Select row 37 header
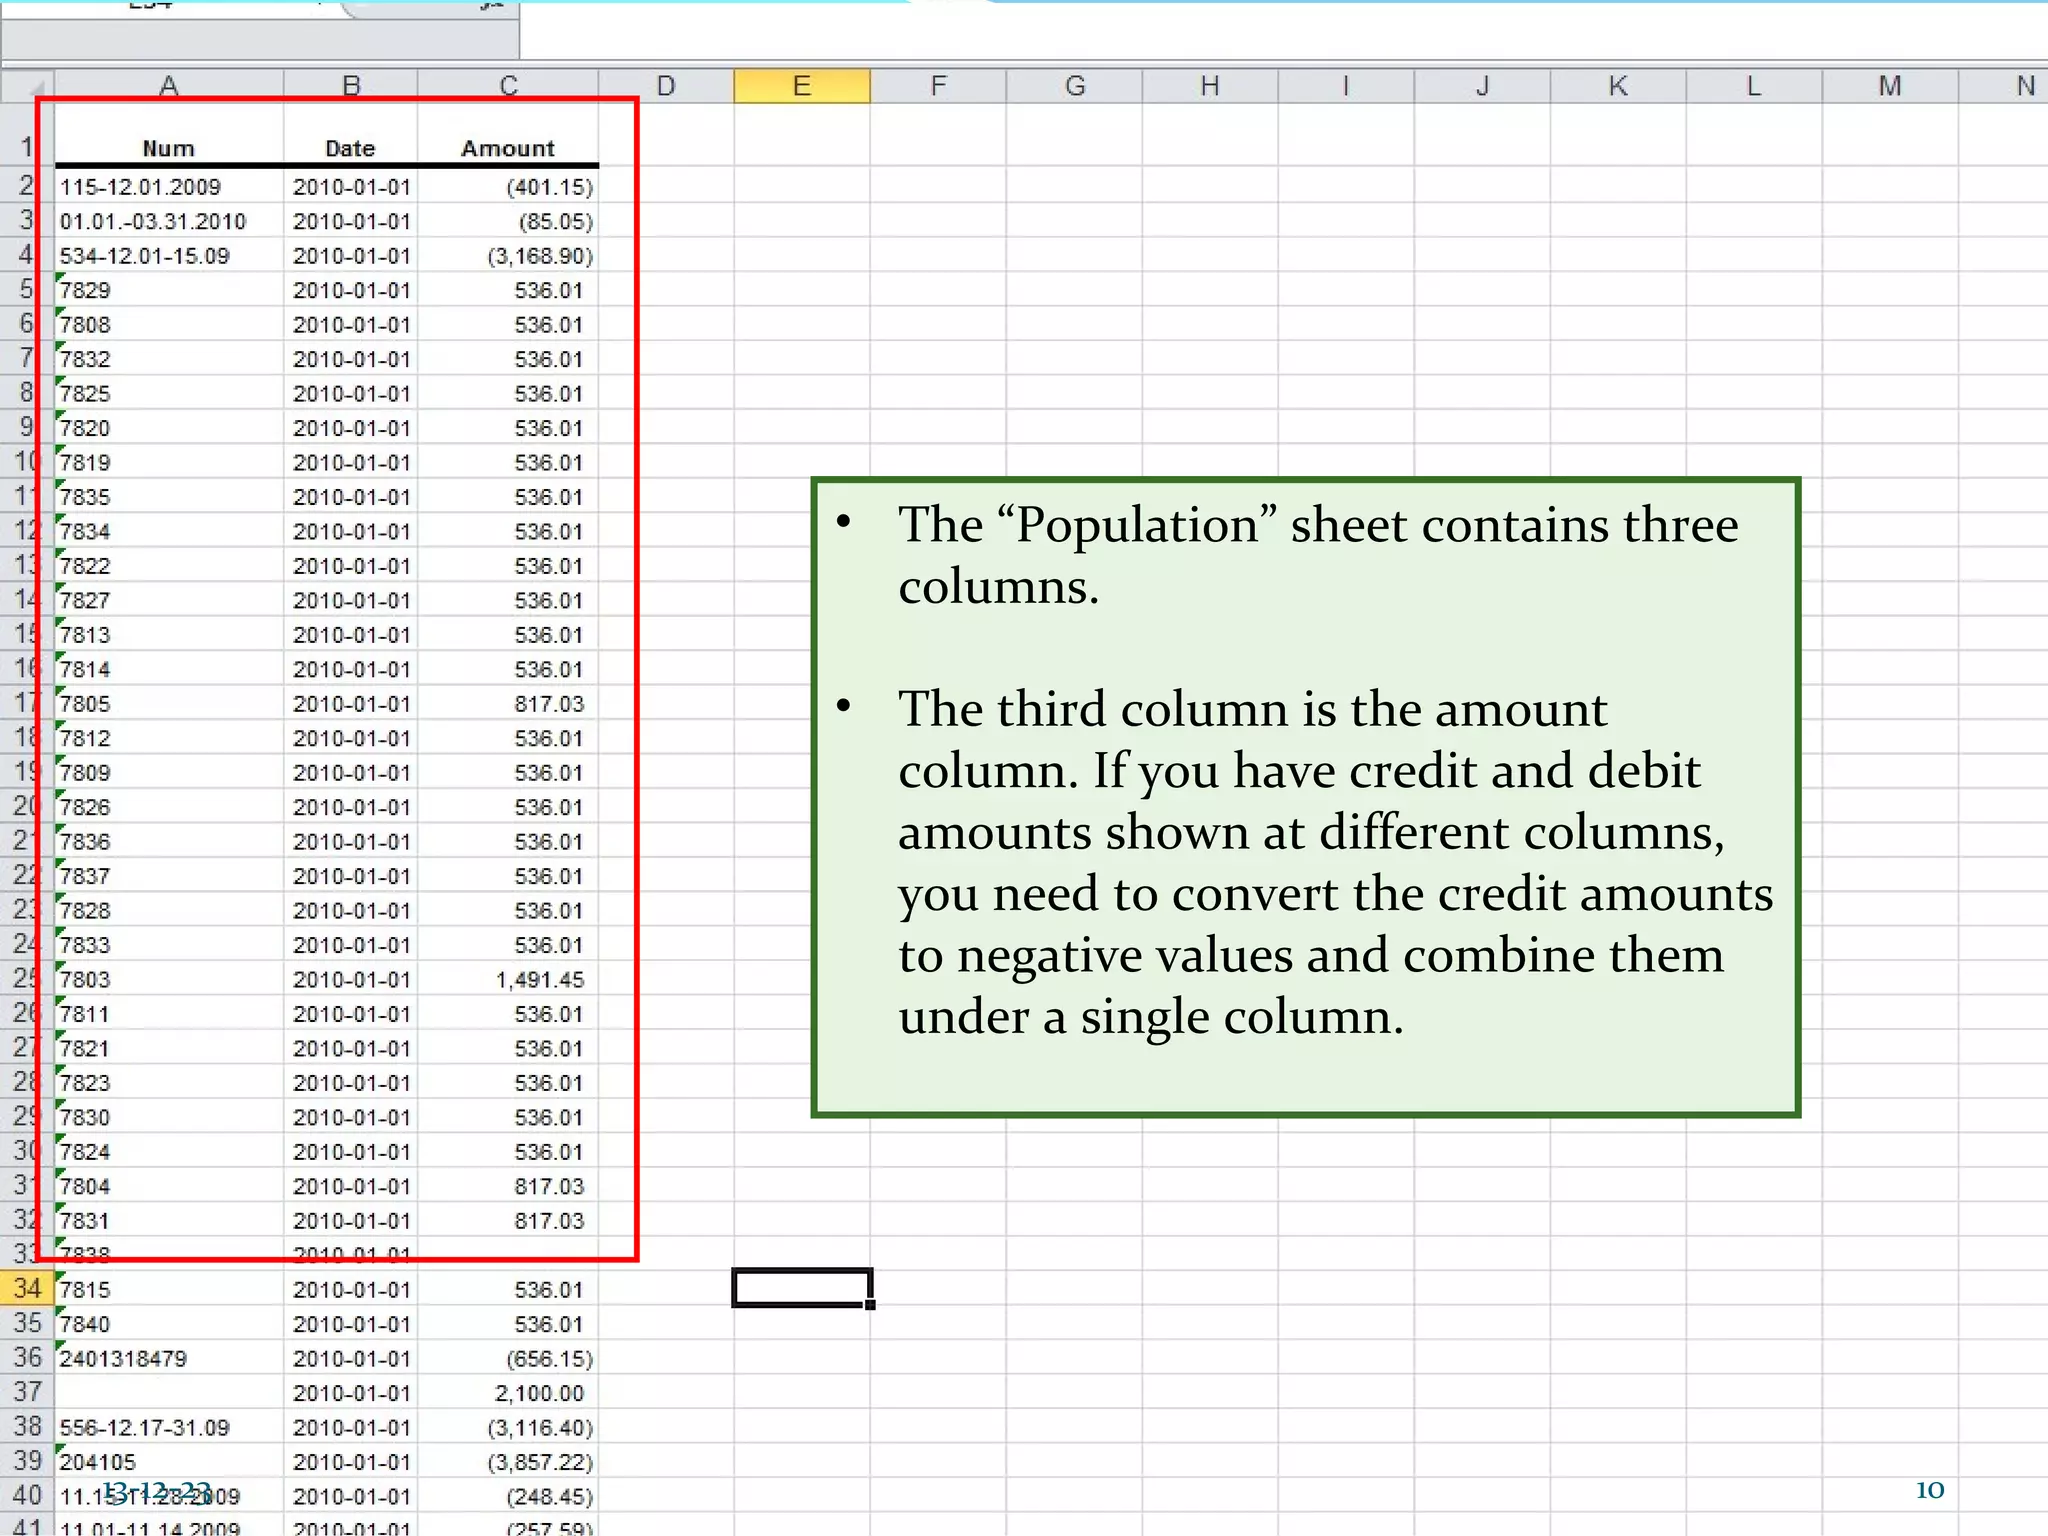The image size is (2048, 1536). click(x=27, y=1392)
